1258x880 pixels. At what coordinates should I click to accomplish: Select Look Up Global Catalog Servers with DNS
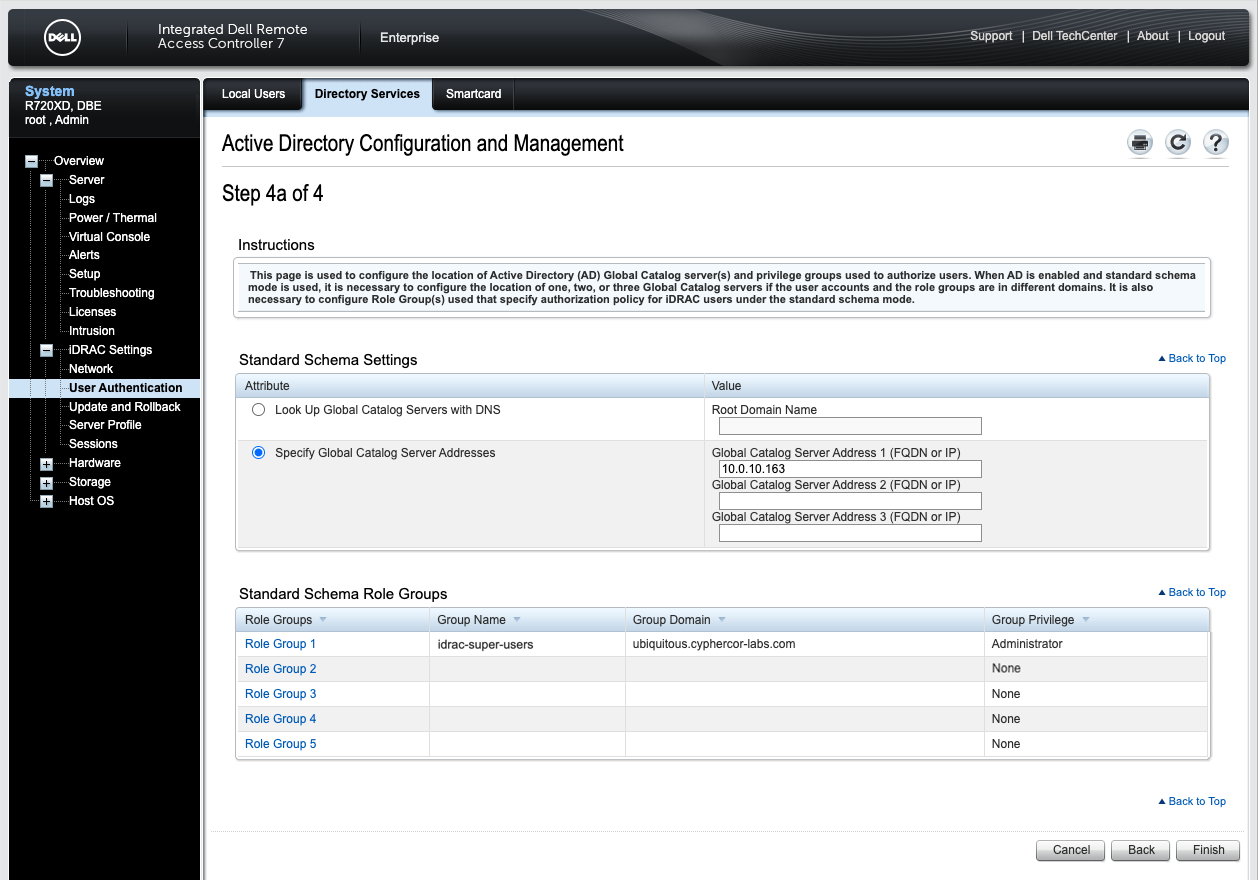click(x=259, y=410)
